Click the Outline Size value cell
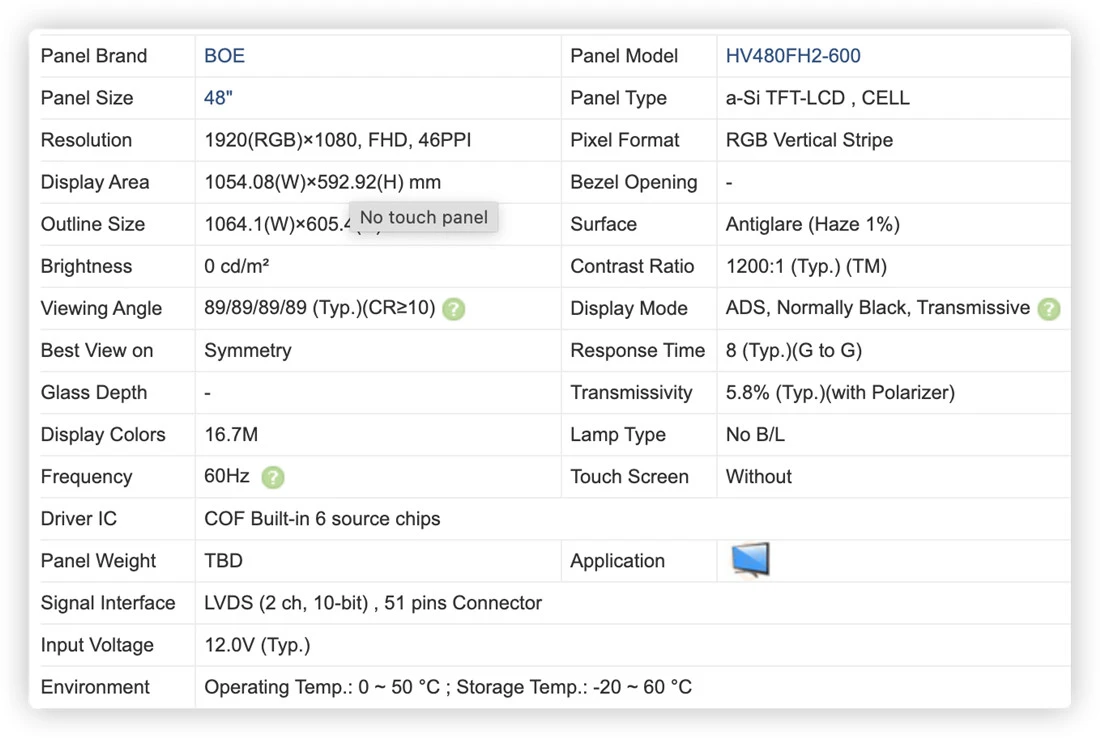 tap(378, 224)
